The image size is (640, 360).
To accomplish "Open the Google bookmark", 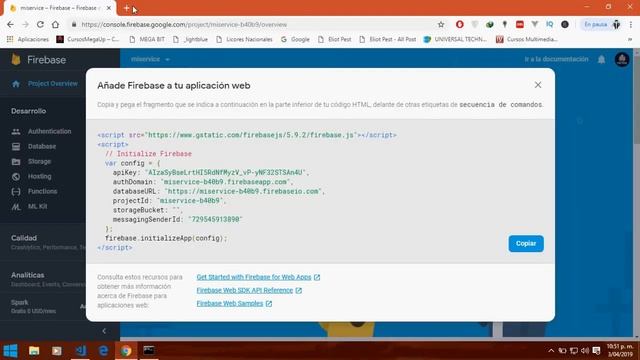I will 295,39.
